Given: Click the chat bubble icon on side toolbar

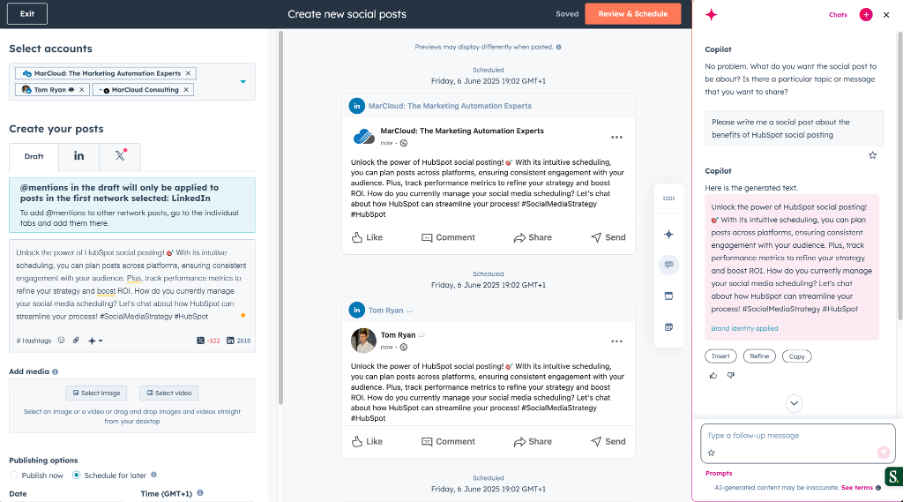Looking at the screenshot, I should pos(669,265).
